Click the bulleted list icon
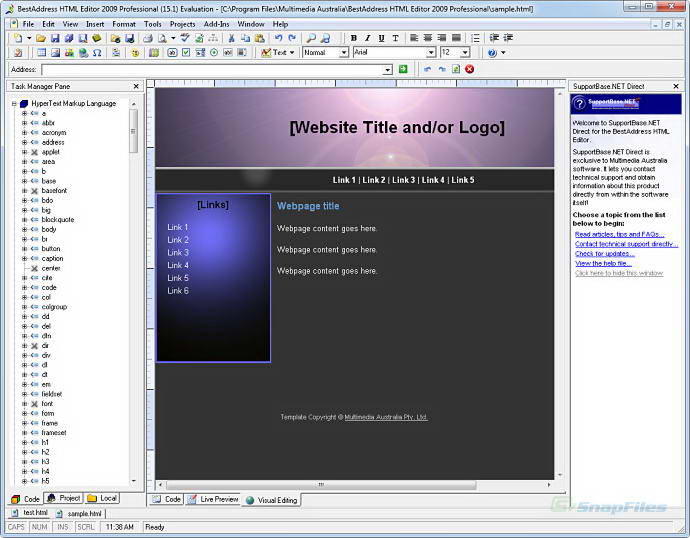The height and width of the screenshot is (538, 690). [x=475, y=38]
